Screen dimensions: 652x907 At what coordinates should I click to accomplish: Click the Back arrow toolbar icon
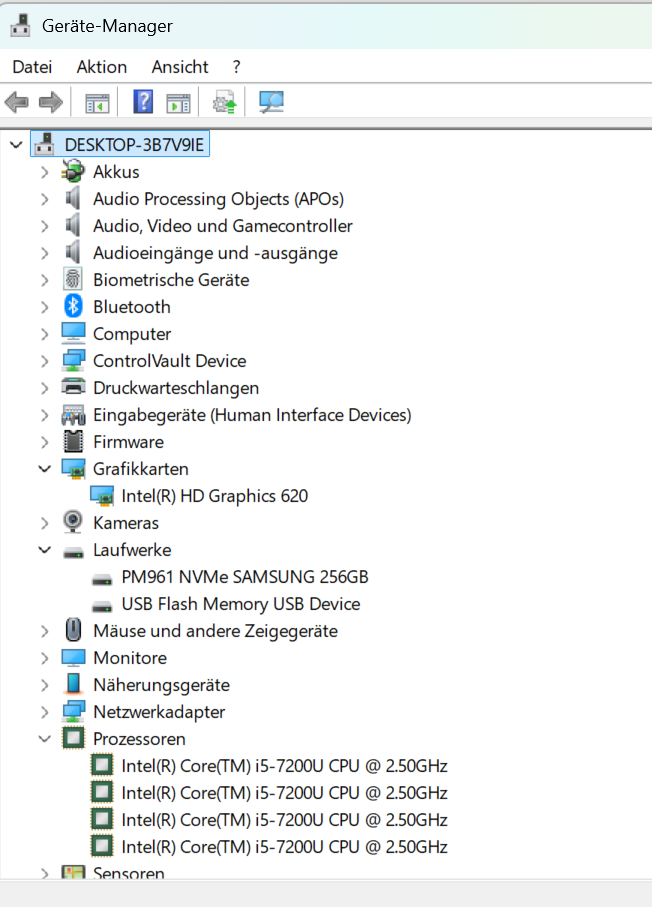(x=16, y=102)
